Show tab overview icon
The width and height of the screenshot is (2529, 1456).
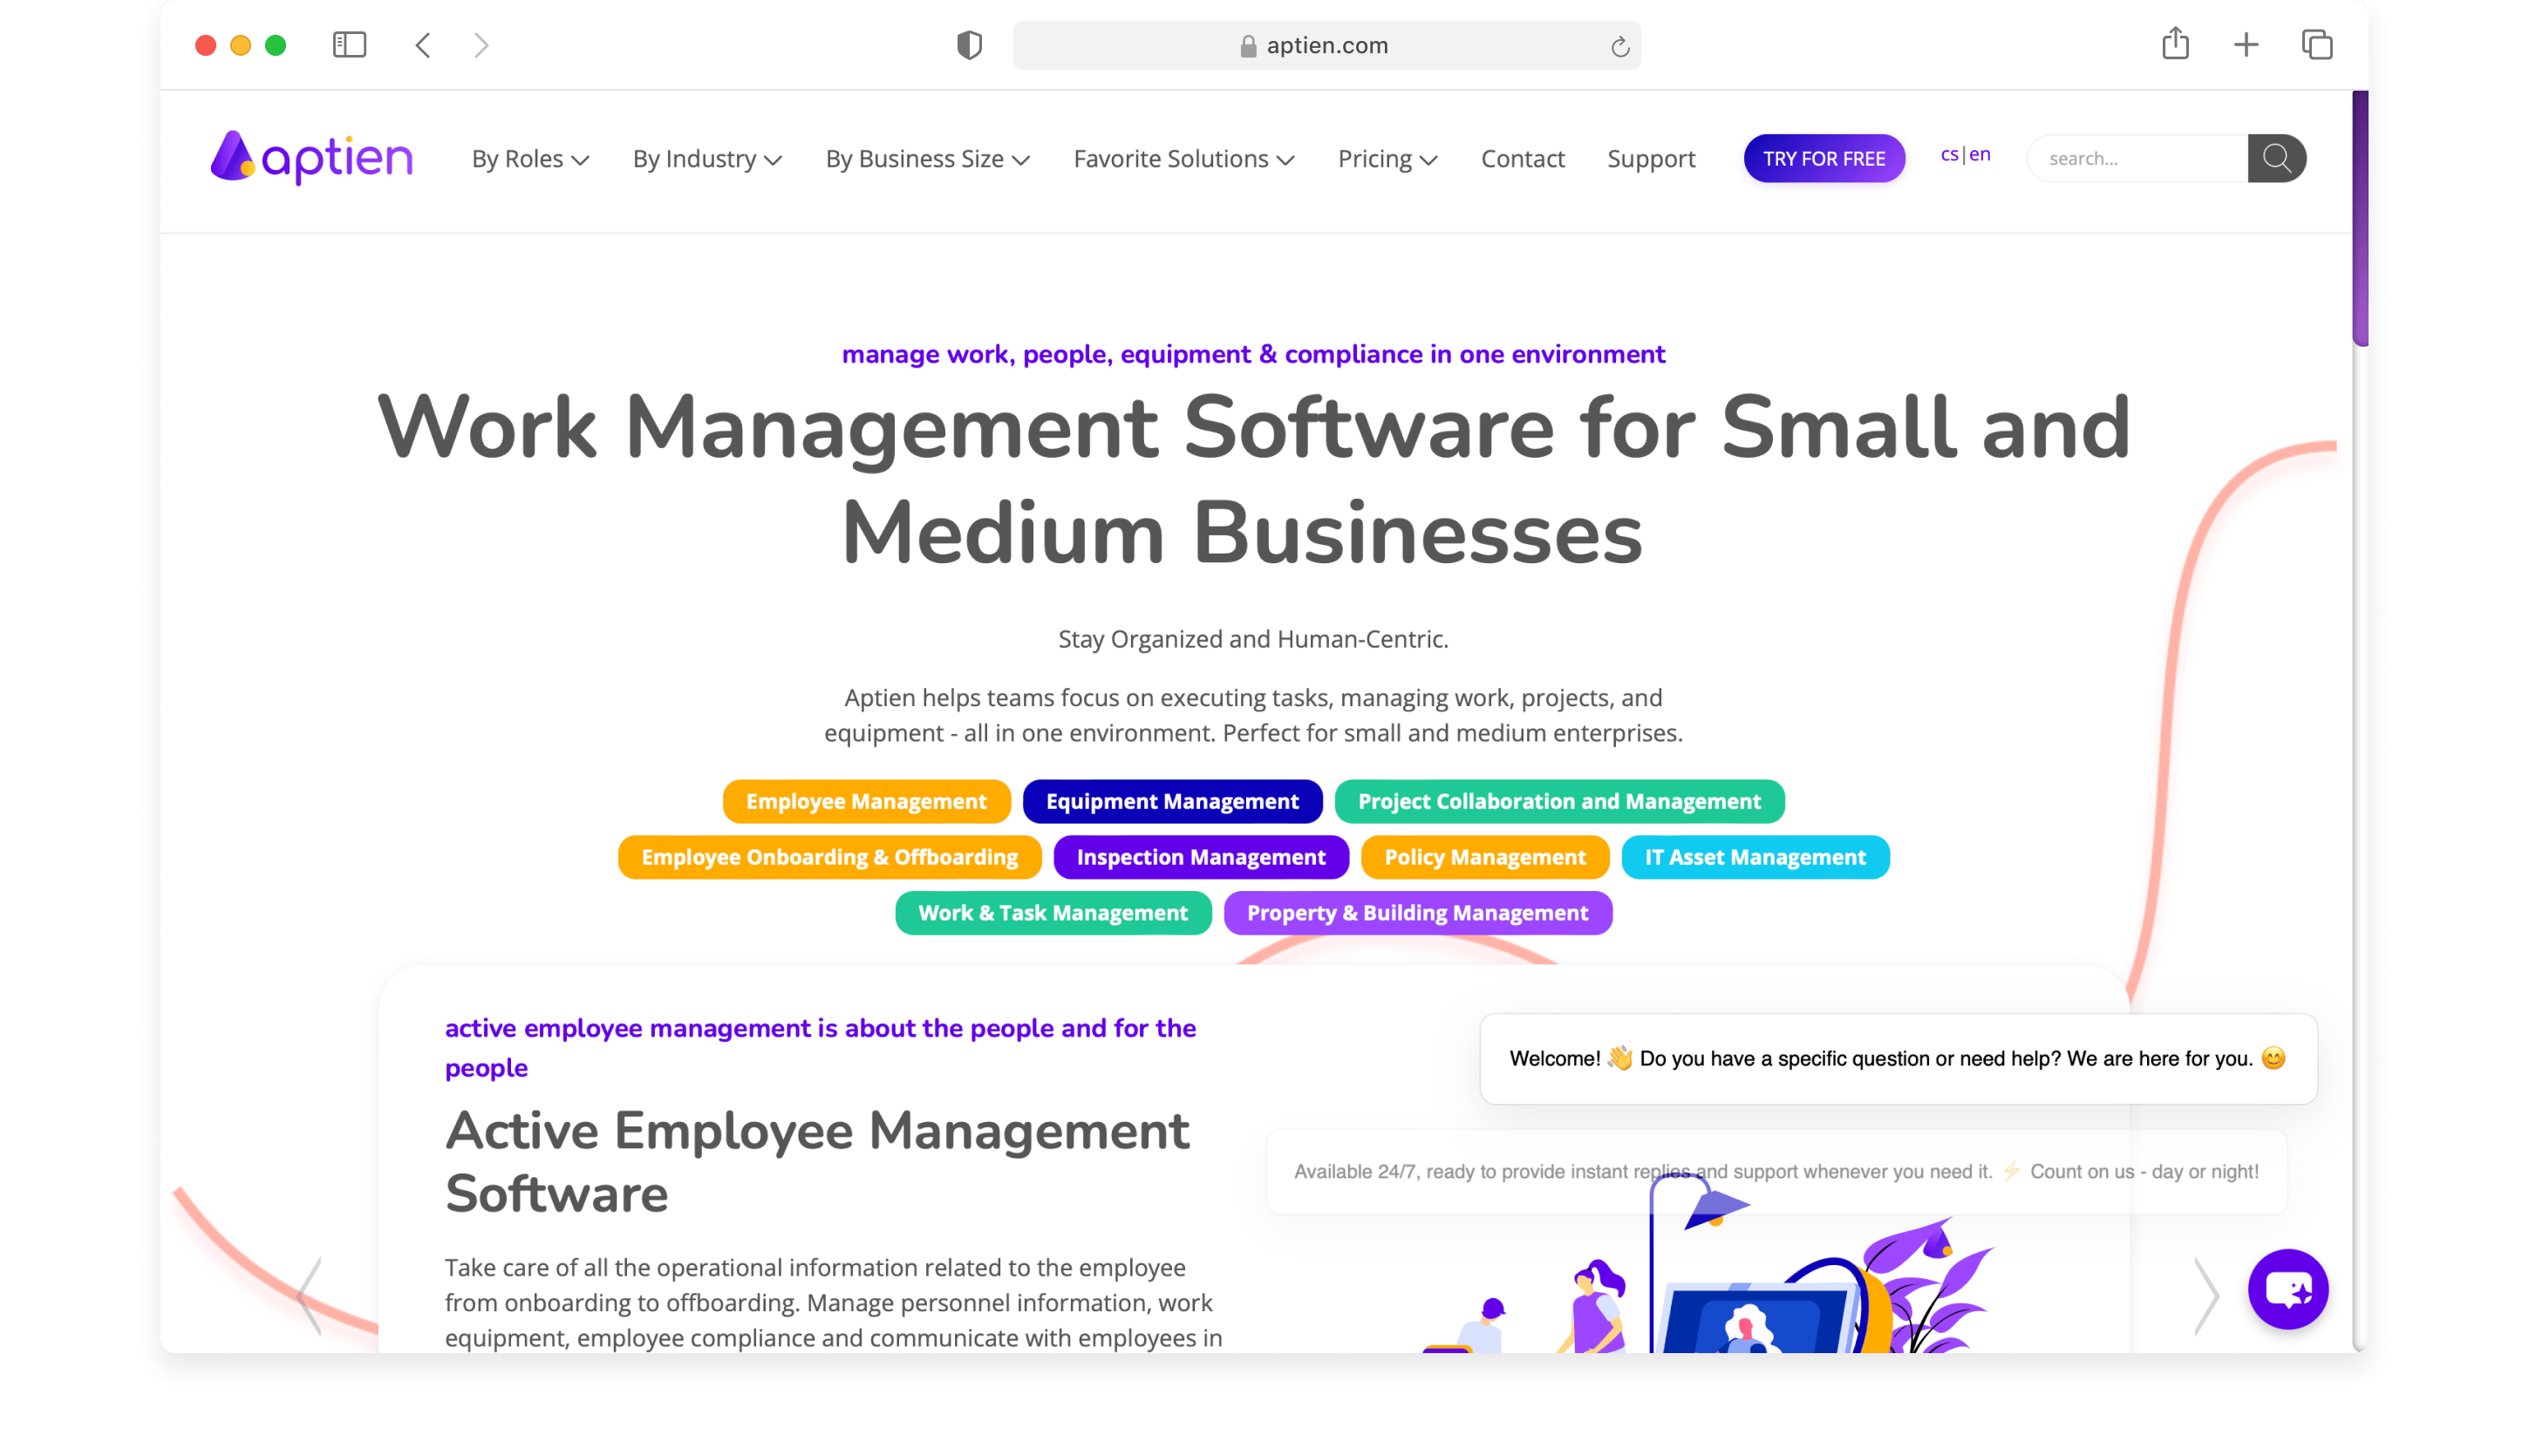coord(2317,45)
